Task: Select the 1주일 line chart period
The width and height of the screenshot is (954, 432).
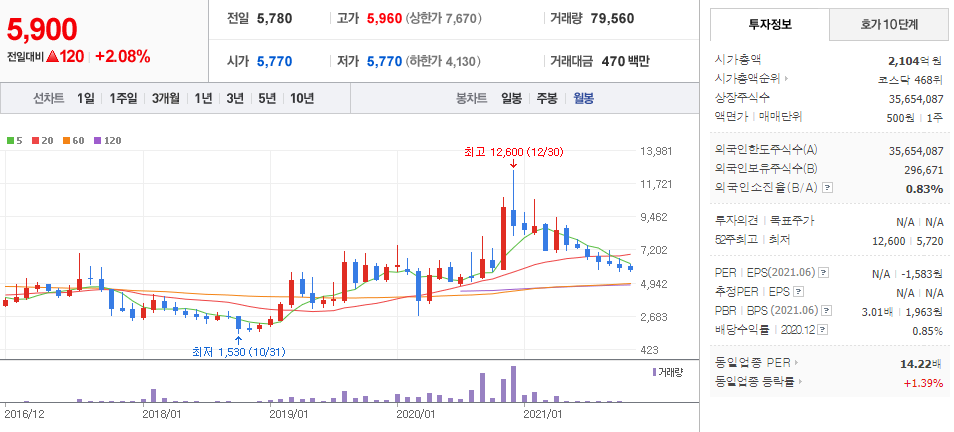Action: pyautogui.click(x=124, y=99)
